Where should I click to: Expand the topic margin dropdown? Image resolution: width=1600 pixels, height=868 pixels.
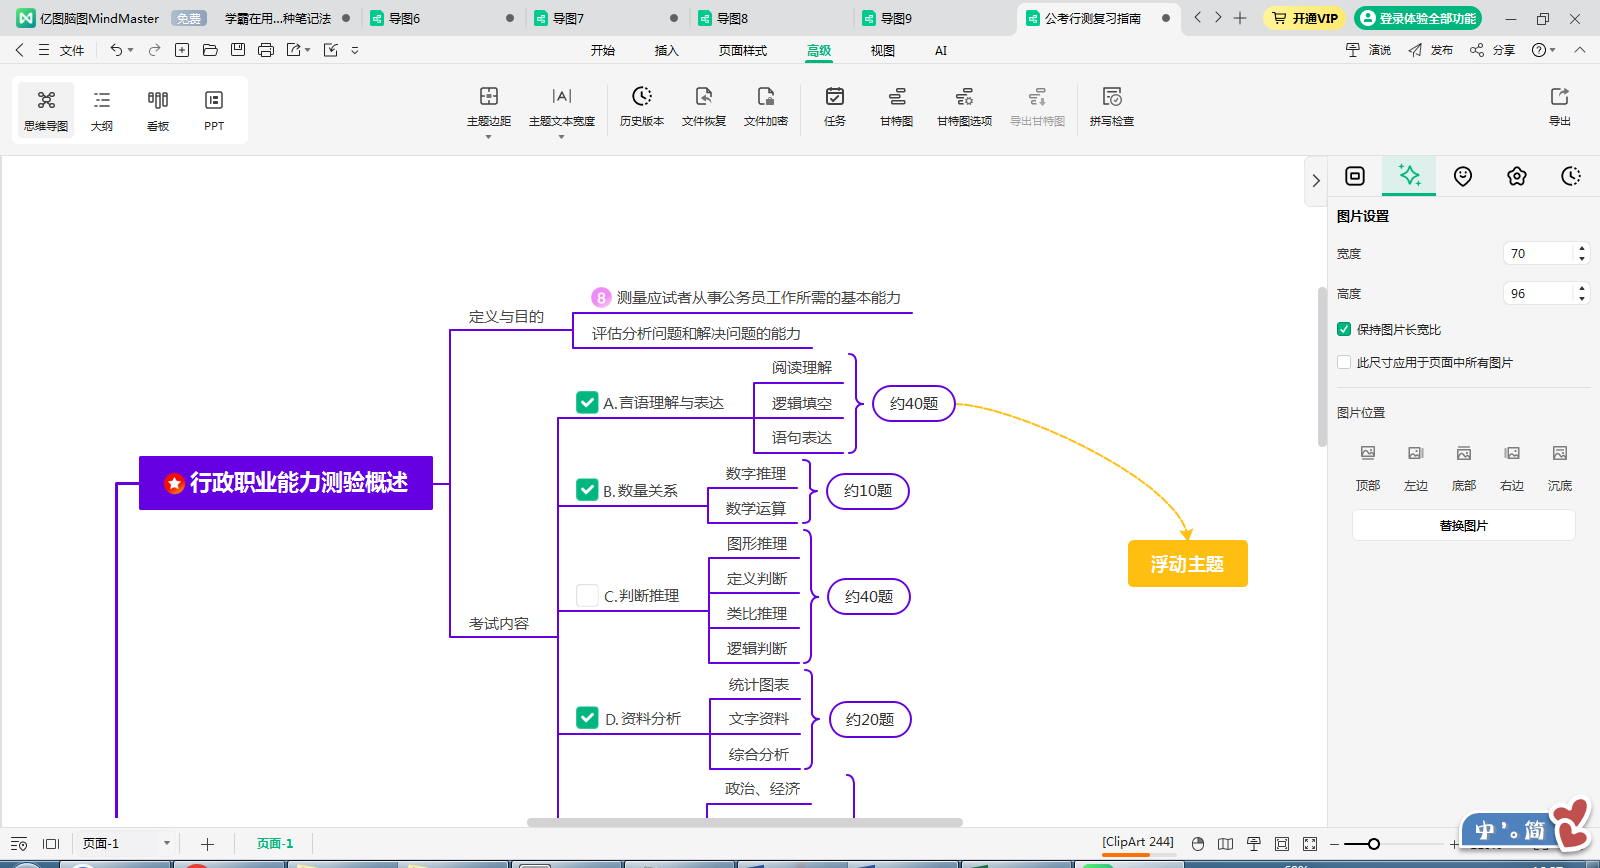[x=488, y=136]
